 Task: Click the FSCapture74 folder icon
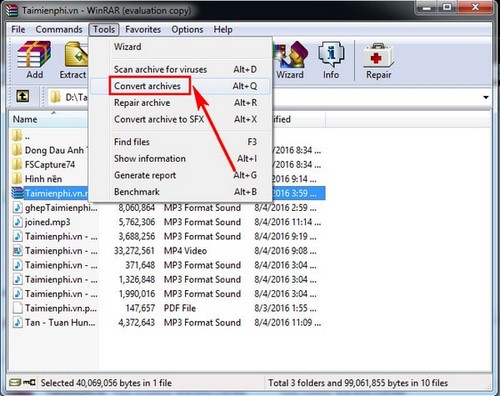17,164
